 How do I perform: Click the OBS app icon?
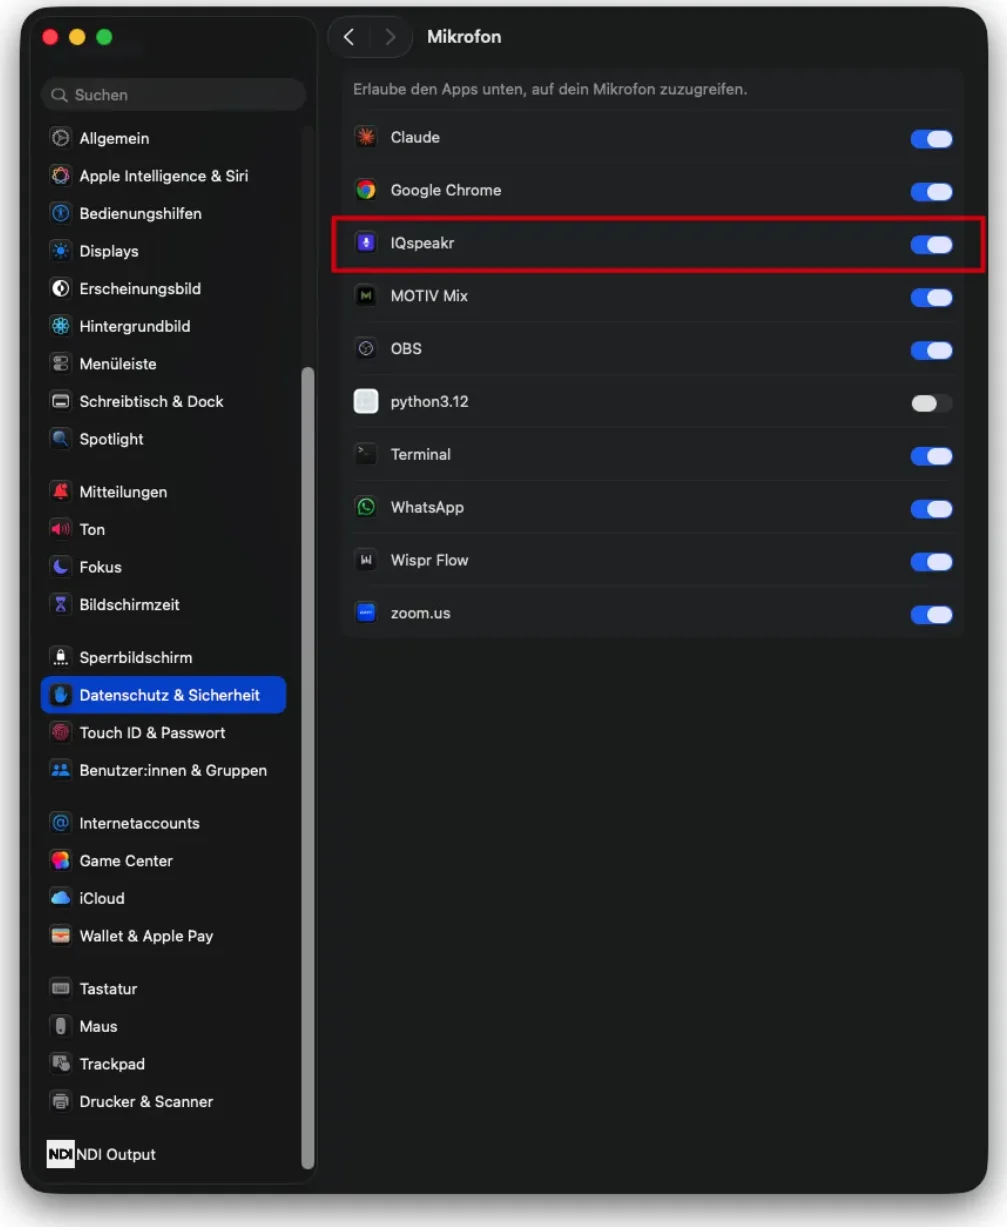click(366, 348)
